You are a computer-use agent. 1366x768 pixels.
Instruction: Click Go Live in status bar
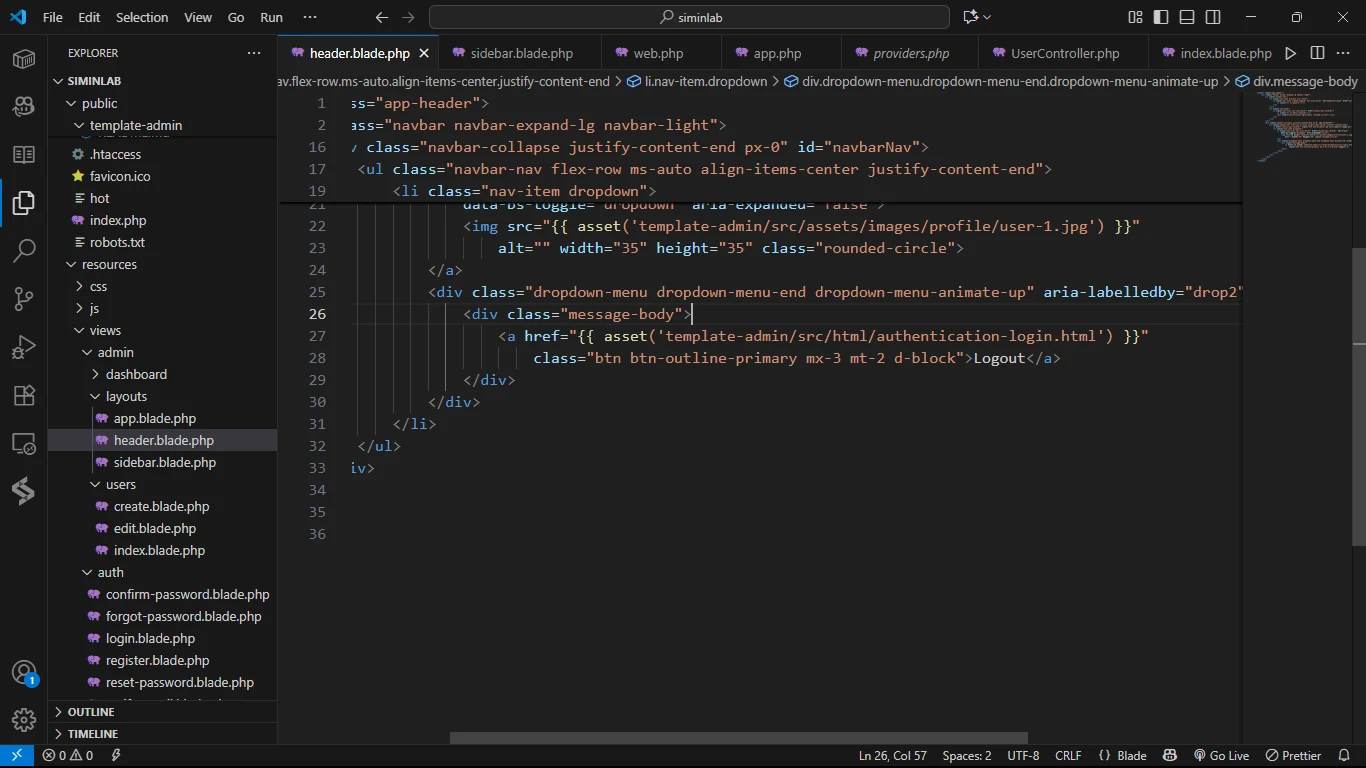point(1221,756)
